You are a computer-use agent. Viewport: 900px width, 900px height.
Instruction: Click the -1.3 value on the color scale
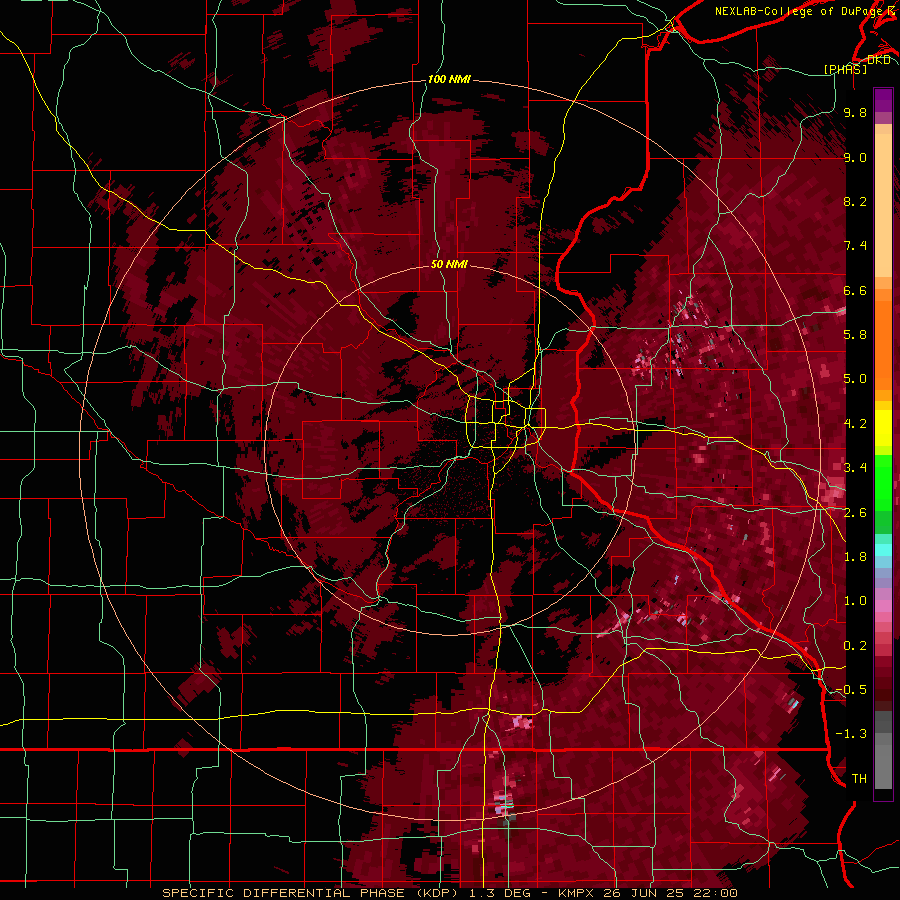pos(851,734)
